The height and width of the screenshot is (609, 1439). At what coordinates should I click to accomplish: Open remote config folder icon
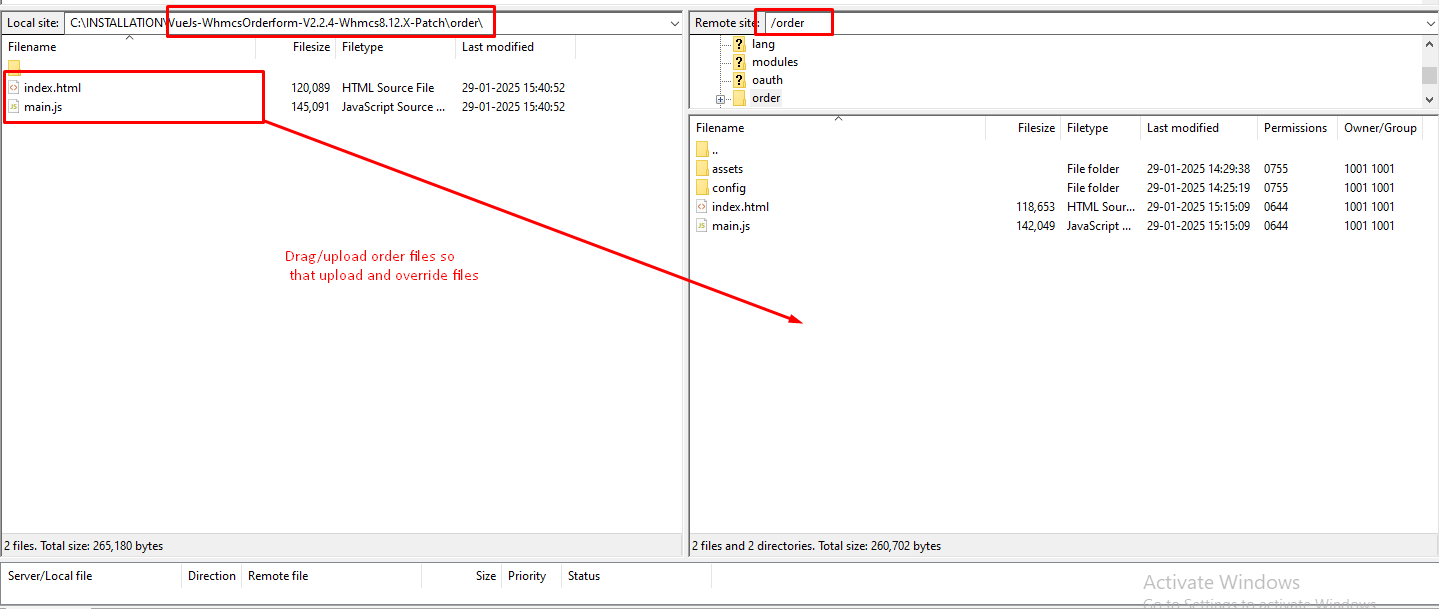[x=702, y=188]
